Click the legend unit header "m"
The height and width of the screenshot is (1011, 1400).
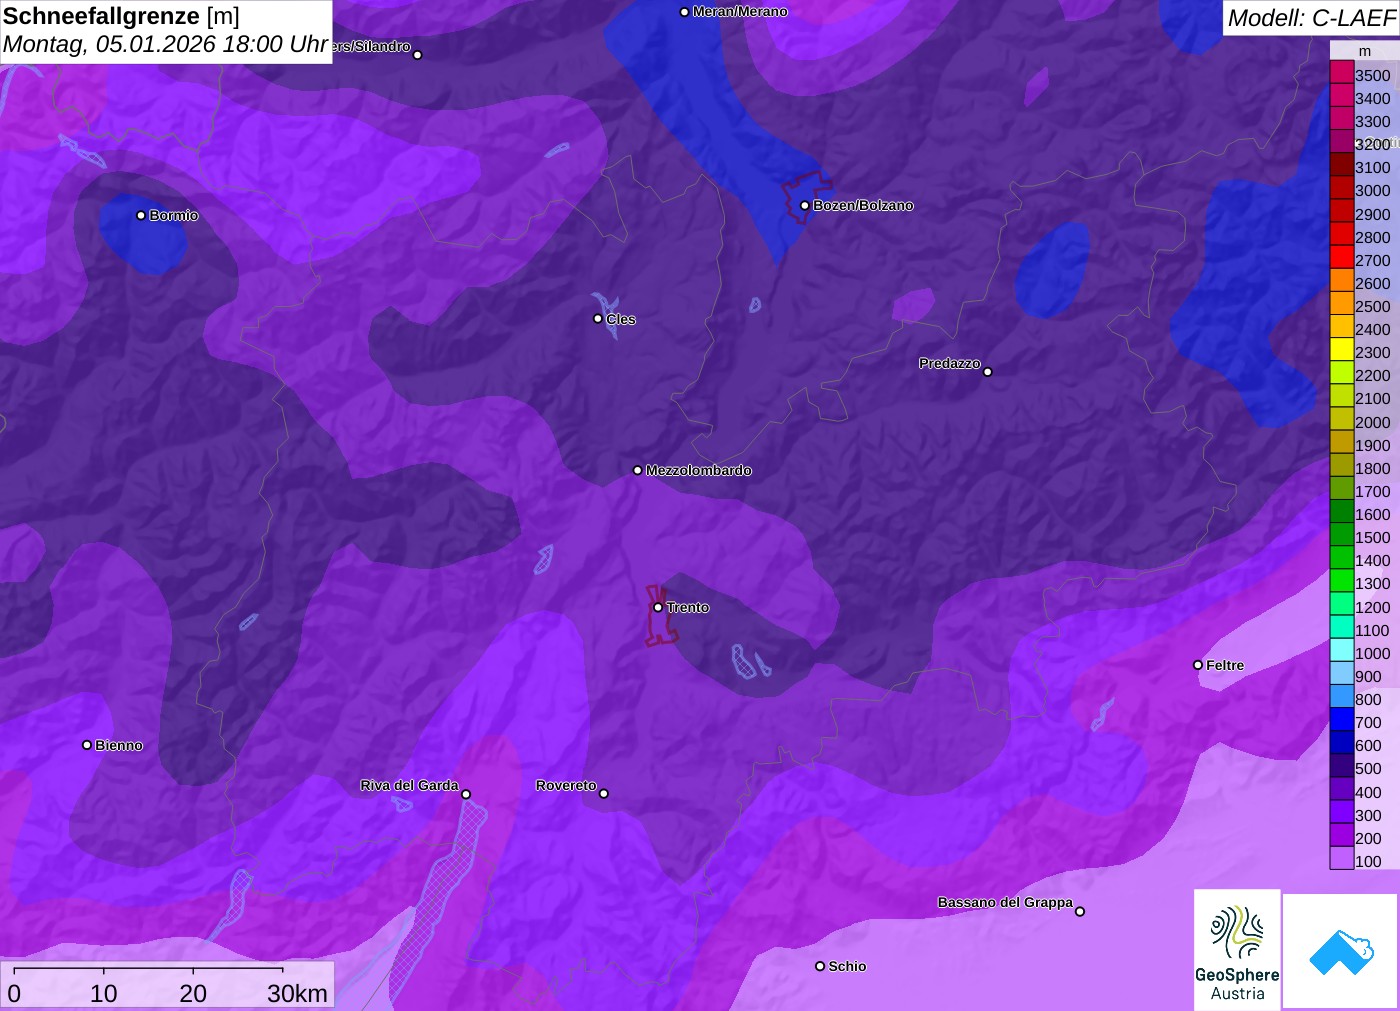(x=1365, y=51)
